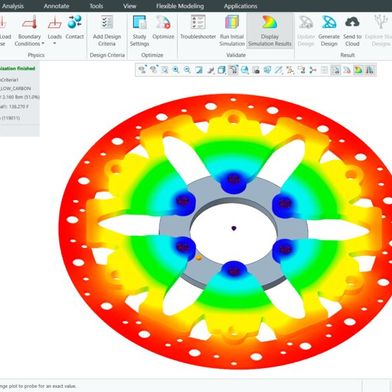Select the Contact tool
The width and height of the screenshot is (392, 392).
[x=75, y=27]
